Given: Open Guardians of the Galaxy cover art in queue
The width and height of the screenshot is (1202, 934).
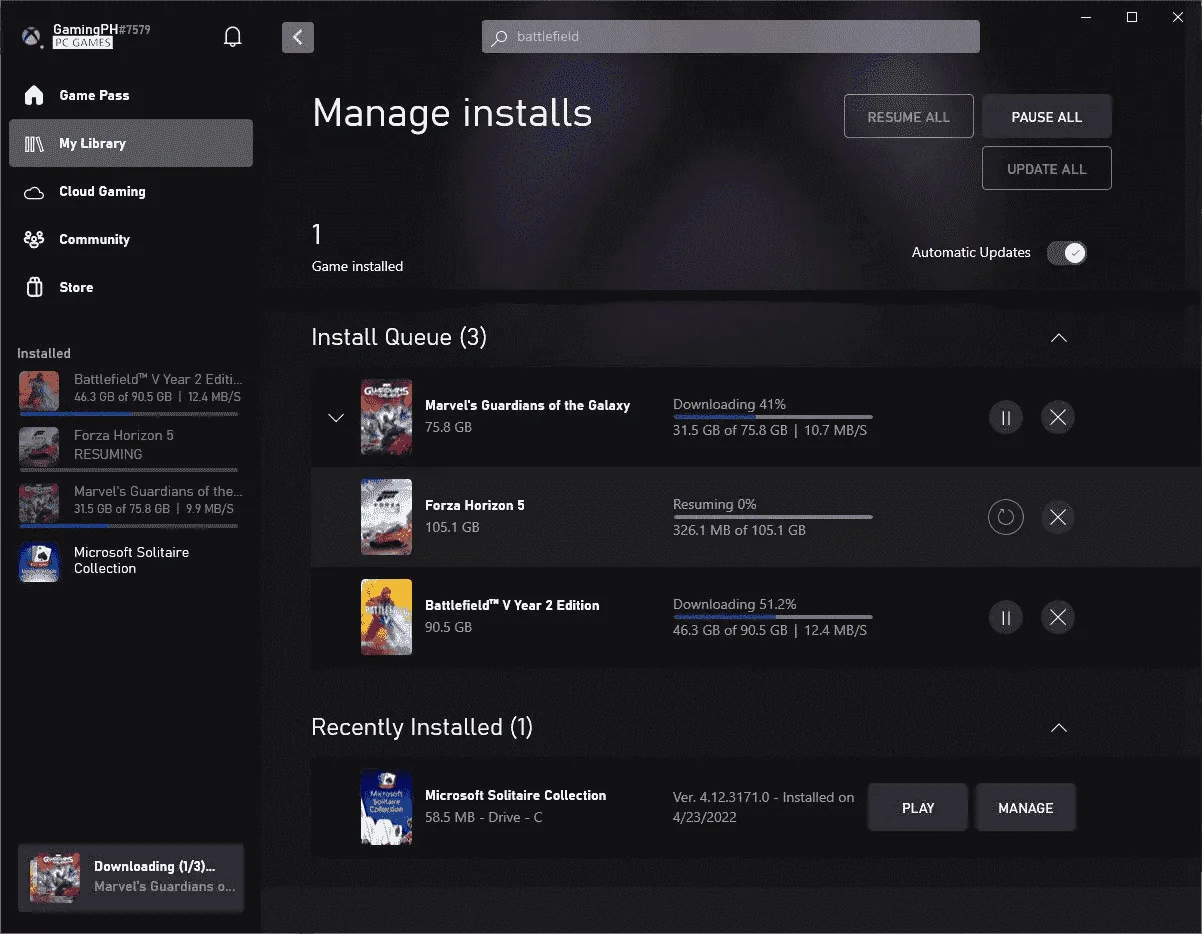Looking at the screenshot, I should [x=386, y=417].
